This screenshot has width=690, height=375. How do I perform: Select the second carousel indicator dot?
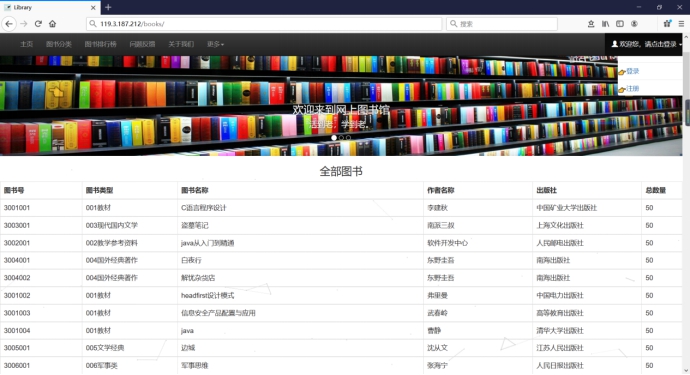click(x=341, y=138)
